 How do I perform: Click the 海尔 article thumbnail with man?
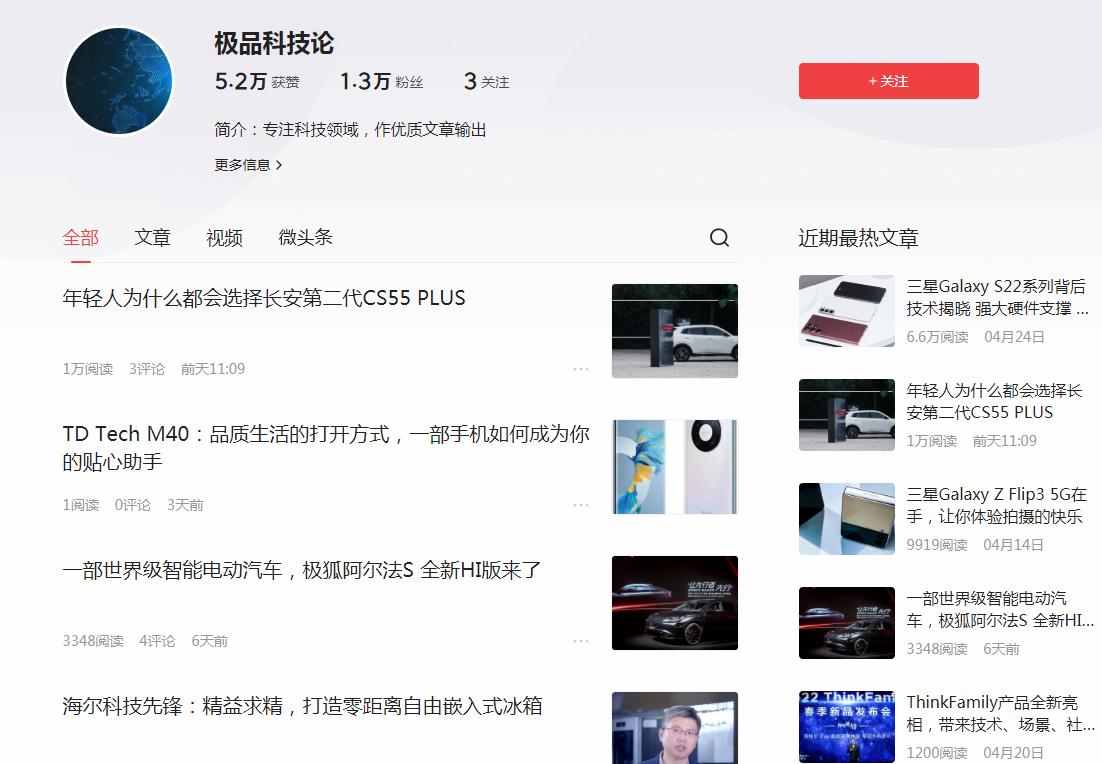[x=675, y=728]
